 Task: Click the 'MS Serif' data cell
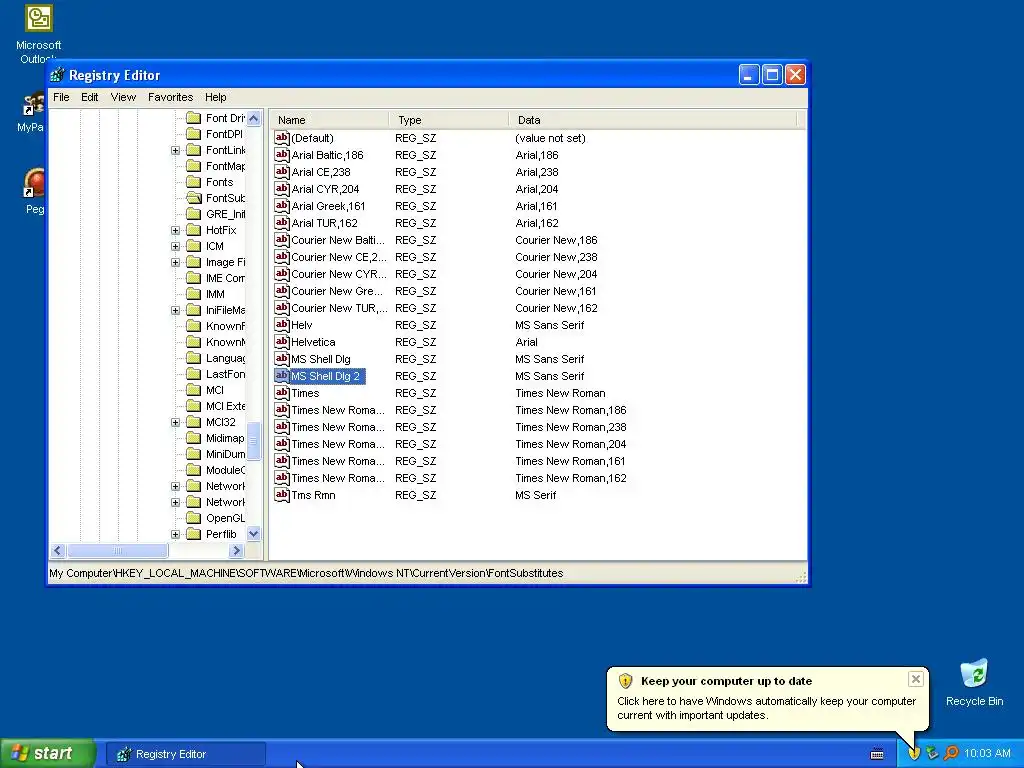tap(536, 495)
